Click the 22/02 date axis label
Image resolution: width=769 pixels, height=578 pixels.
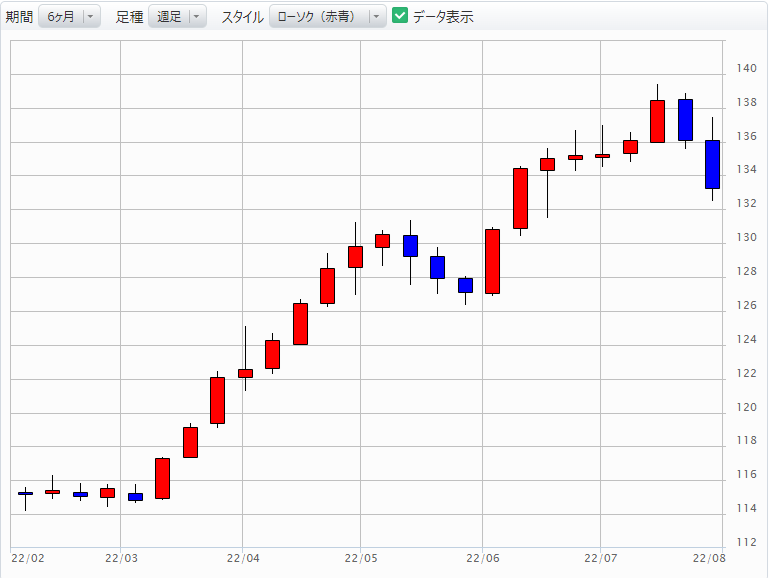(27, 558)
